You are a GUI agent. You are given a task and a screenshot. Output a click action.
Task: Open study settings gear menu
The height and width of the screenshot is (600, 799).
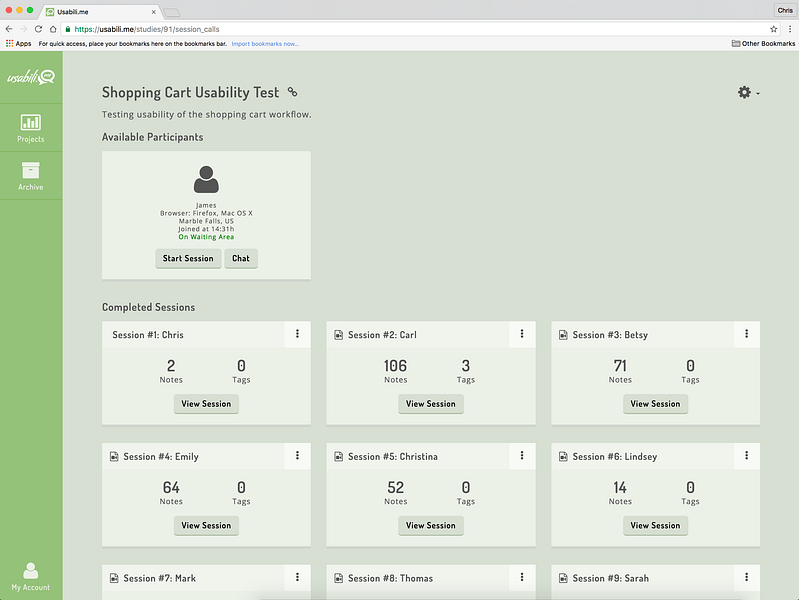748,92
